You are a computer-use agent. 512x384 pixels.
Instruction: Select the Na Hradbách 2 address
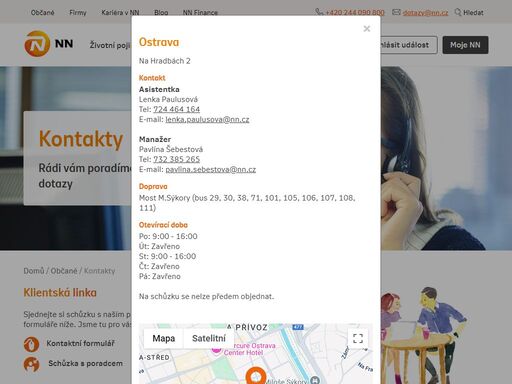[165, 61]
